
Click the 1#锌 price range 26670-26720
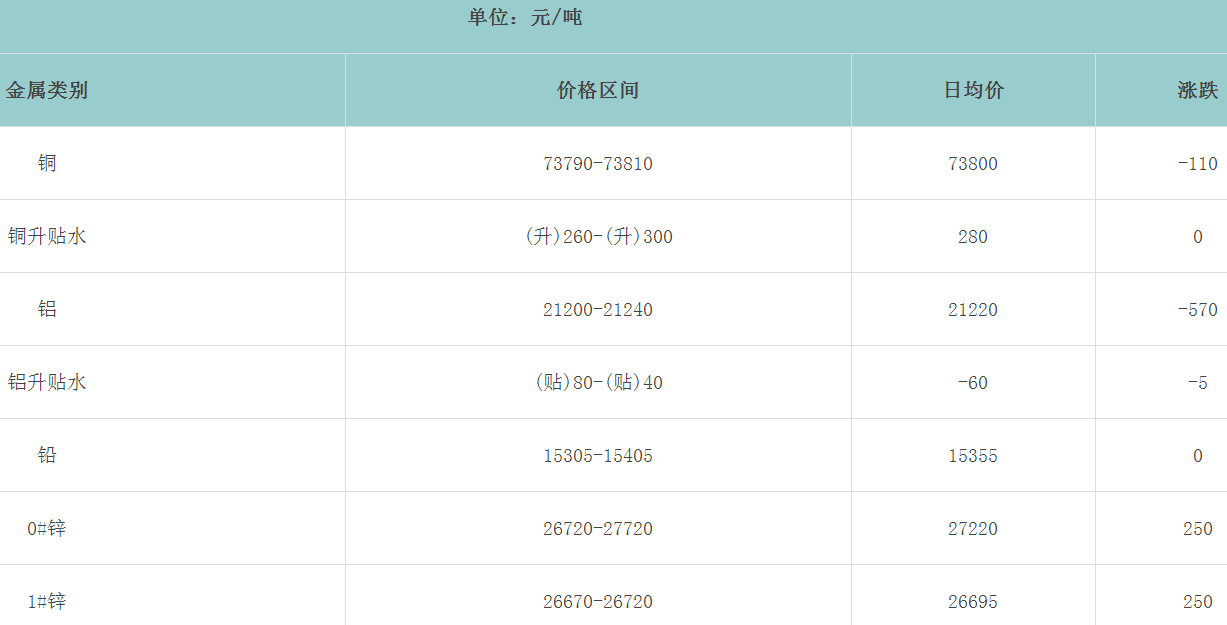coord(598,602)
